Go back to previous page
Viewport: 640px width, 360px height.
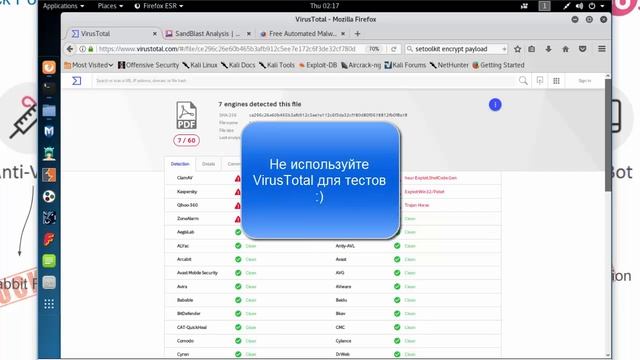(x=70, y=49)
